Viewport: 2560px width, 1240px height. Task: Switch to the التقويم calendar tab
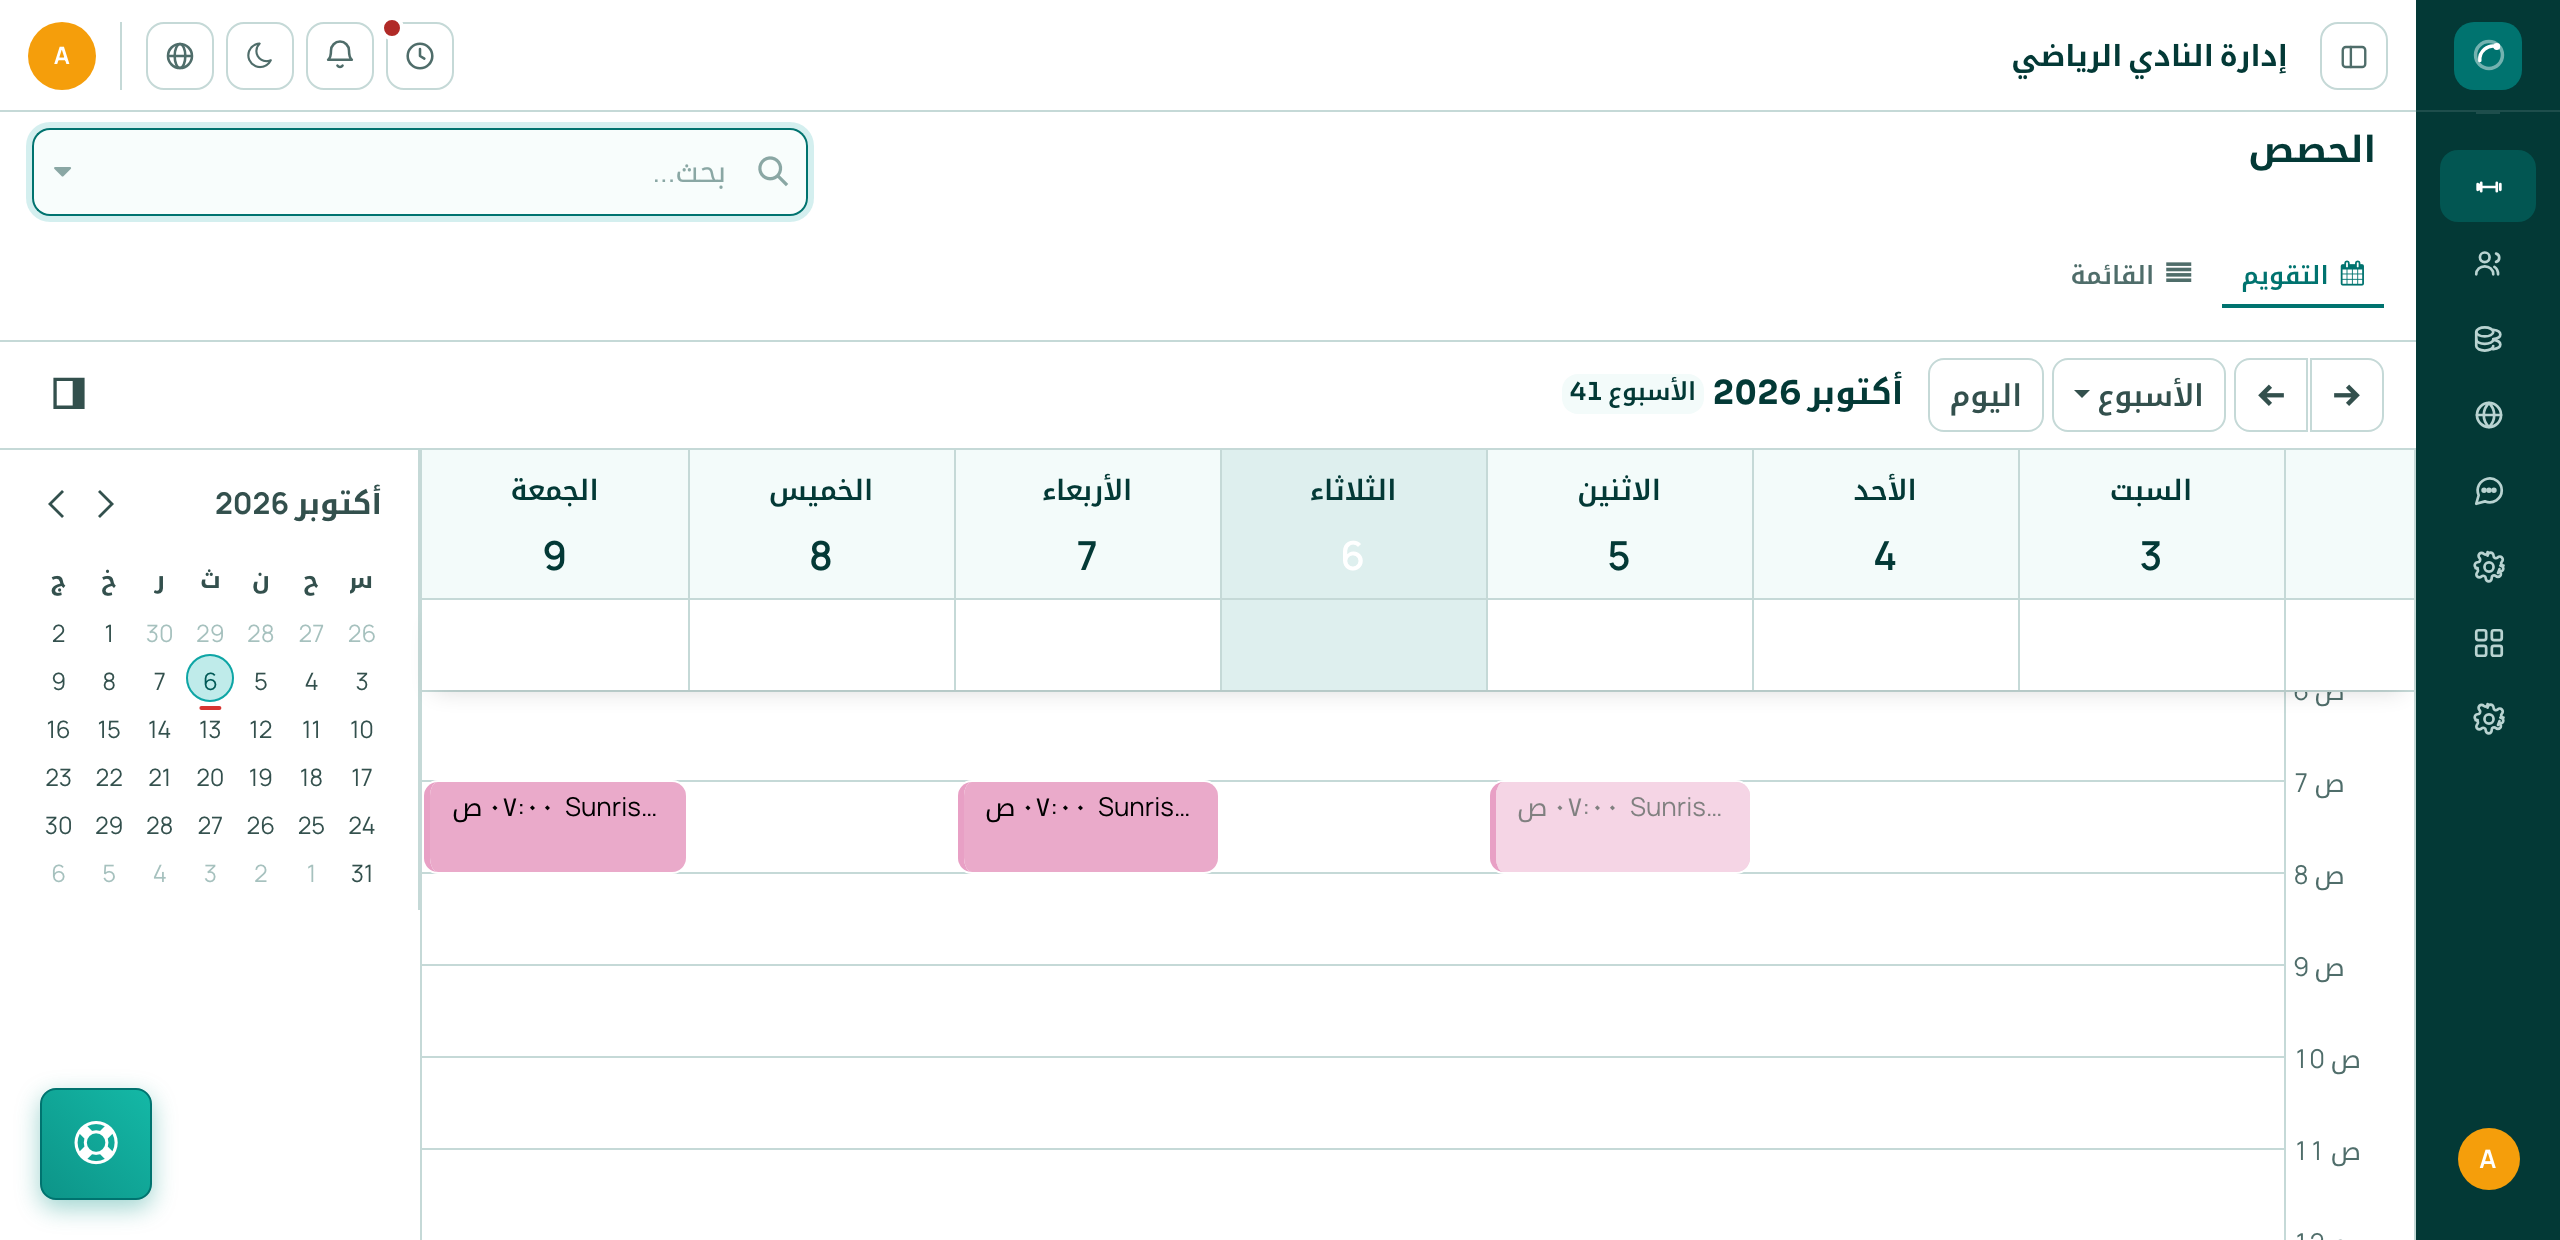(x=2302, y=274)
